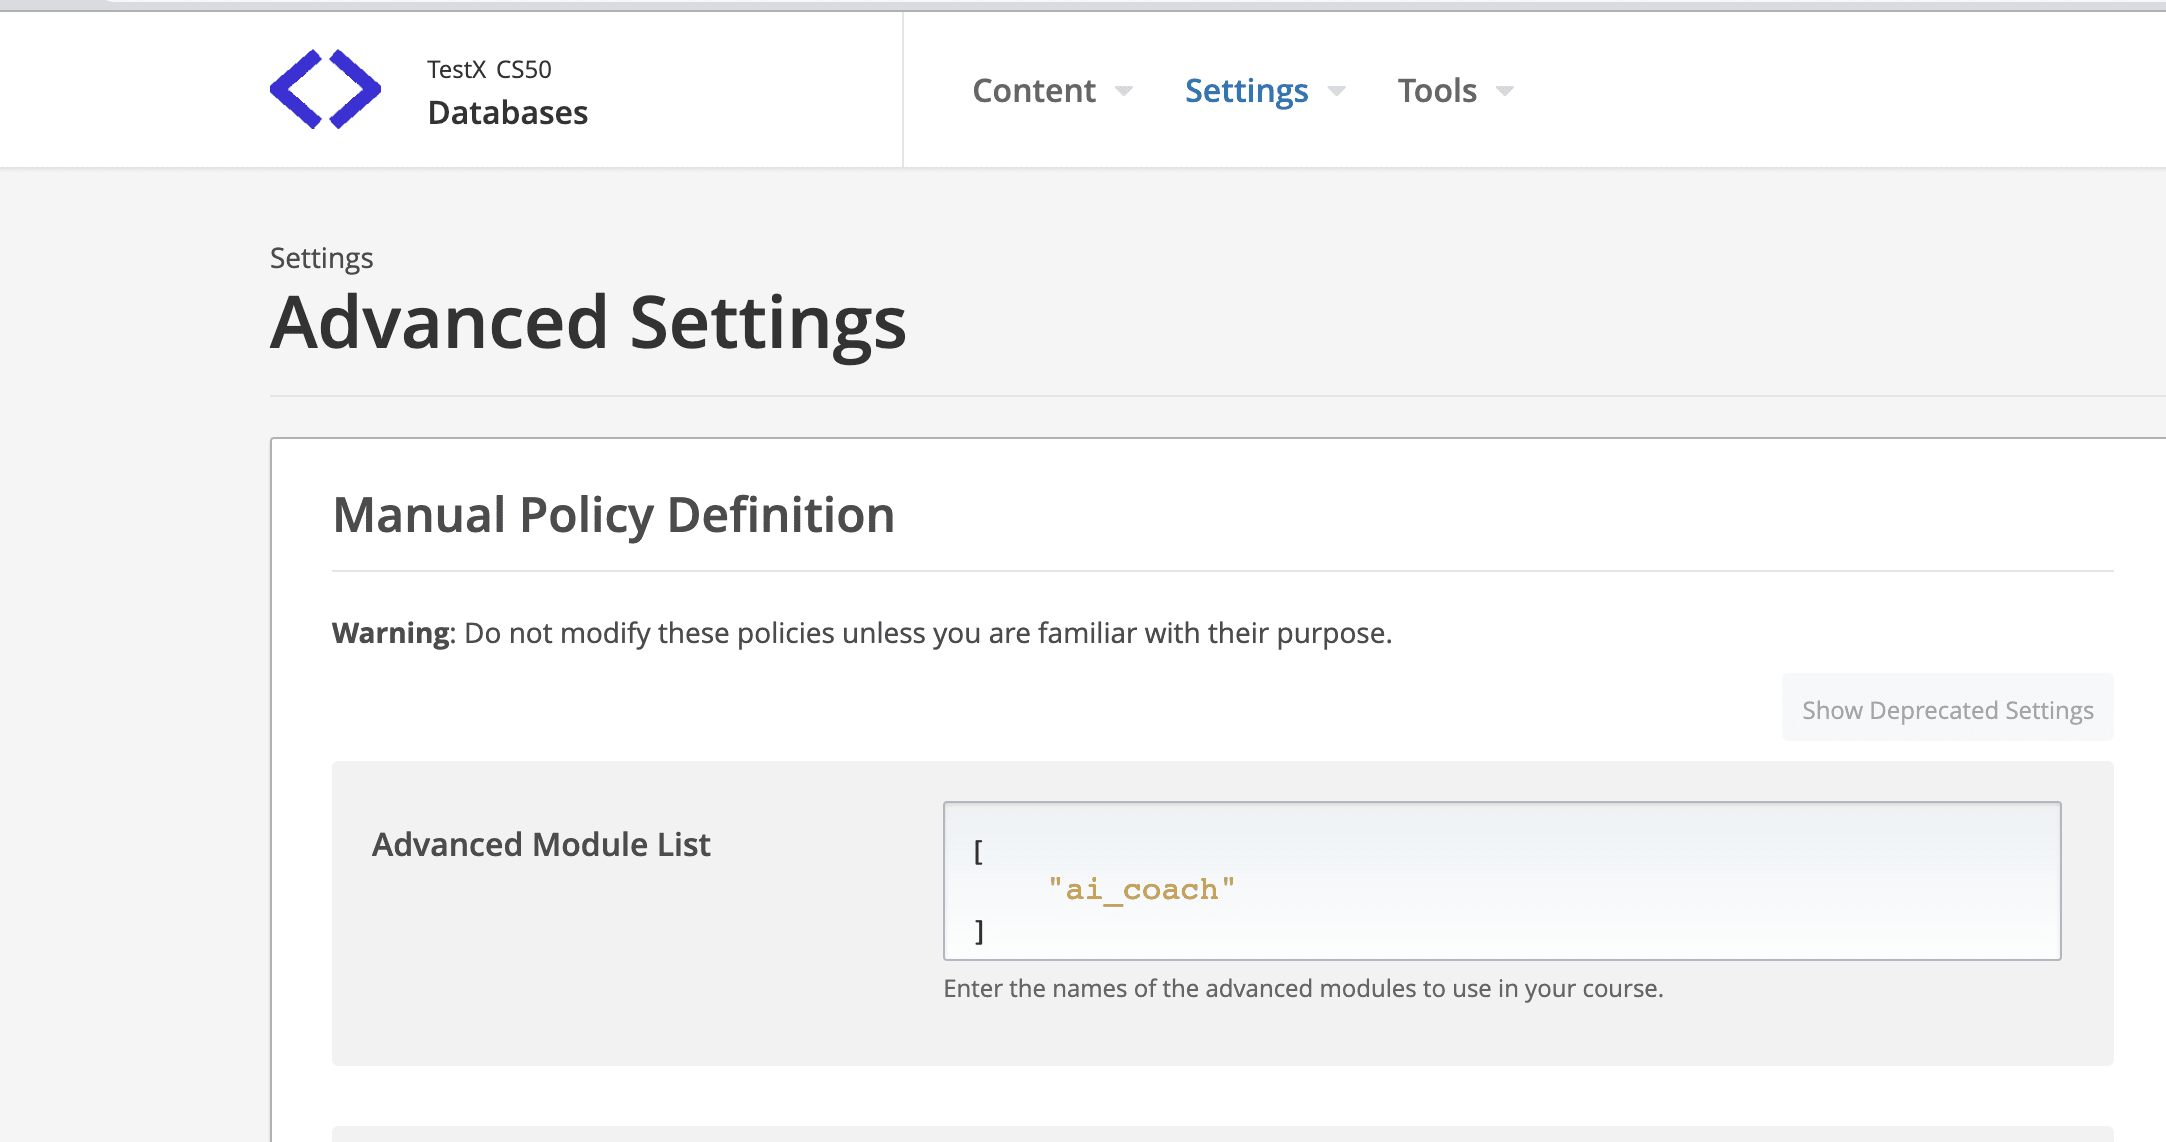Click the Show Deprecated Settings button
2166x1142 pixels.
click(x=1947, y=708)
